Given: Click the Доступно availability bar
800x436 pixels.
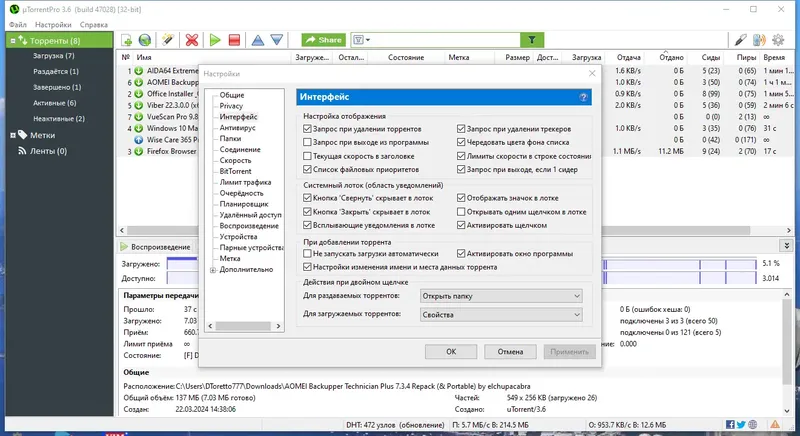Looking at the screenshot, I should (x=462, y=278).
